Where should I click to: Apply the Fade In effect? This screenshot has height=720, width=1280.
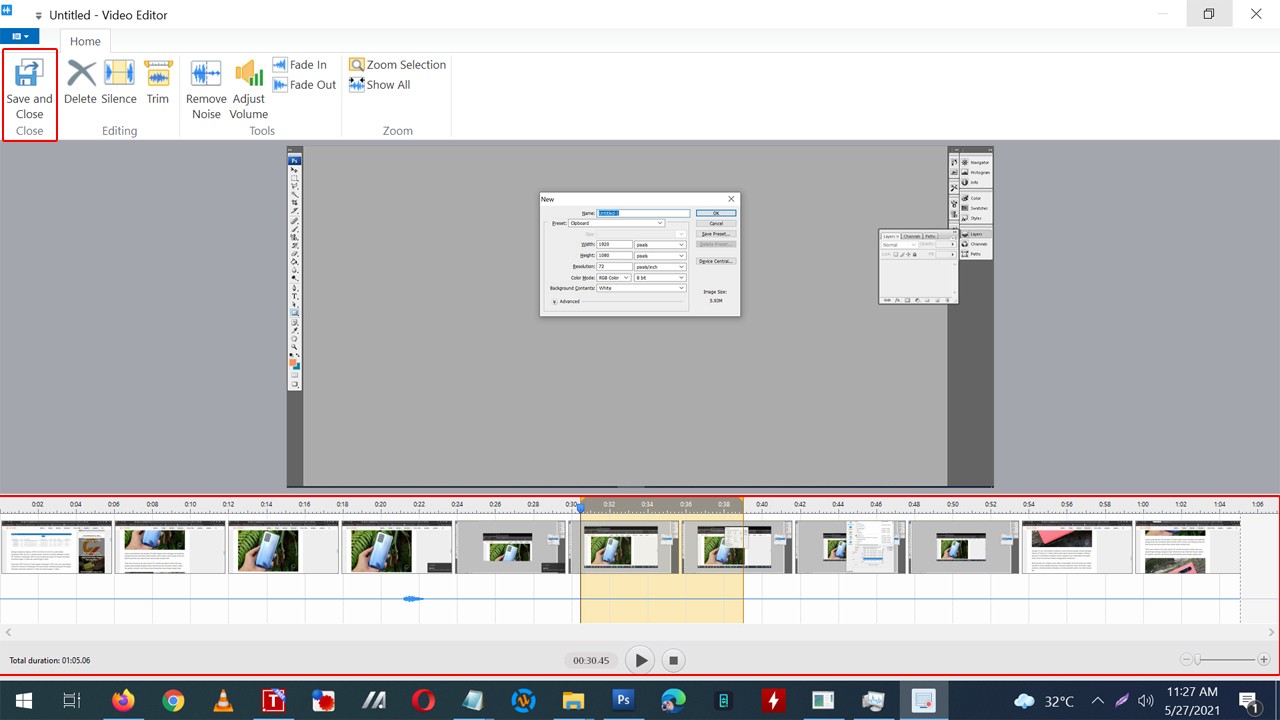pos(299,65)
